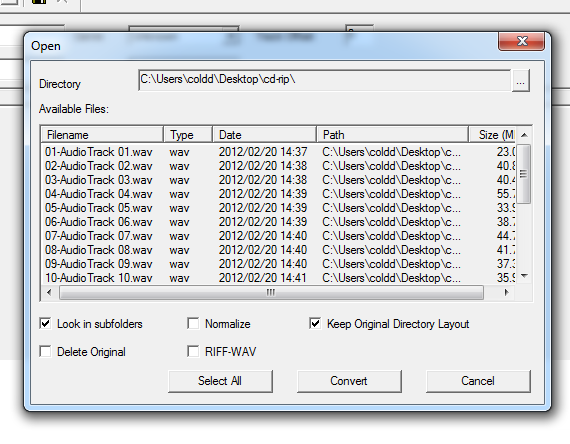Viewport: 570px width, 444px height.
Task: Select file 02-AudioTrack 02.wav
Action: click(x=99, y=166)
